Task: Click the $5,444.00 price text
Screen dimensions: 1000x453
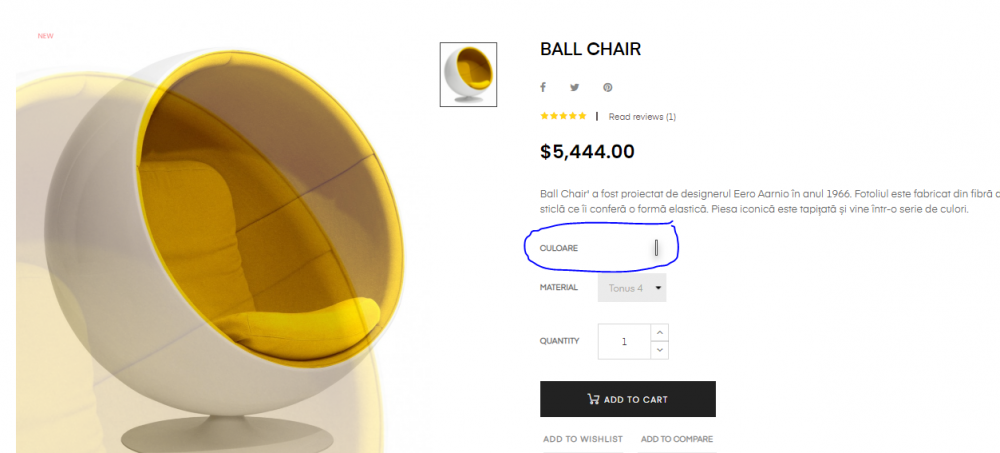Action: [x=587, y=152]
